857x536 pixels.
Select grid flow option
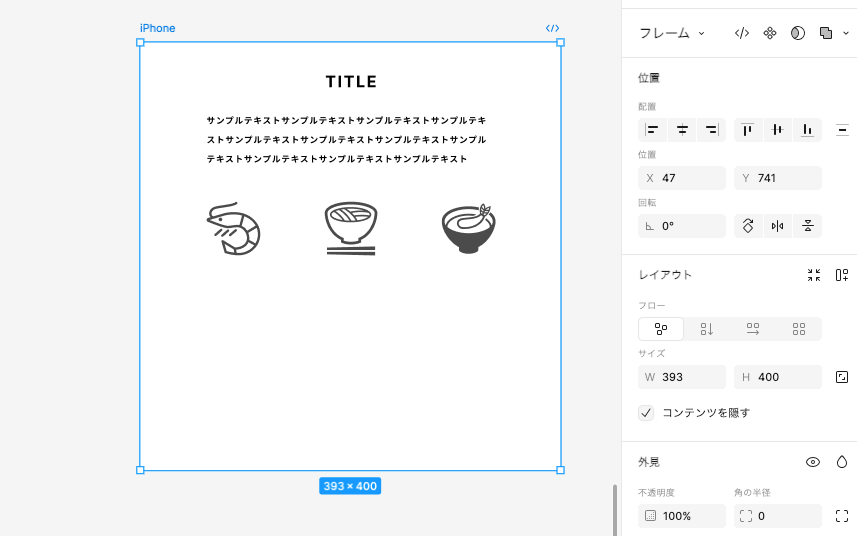point(799,329)
